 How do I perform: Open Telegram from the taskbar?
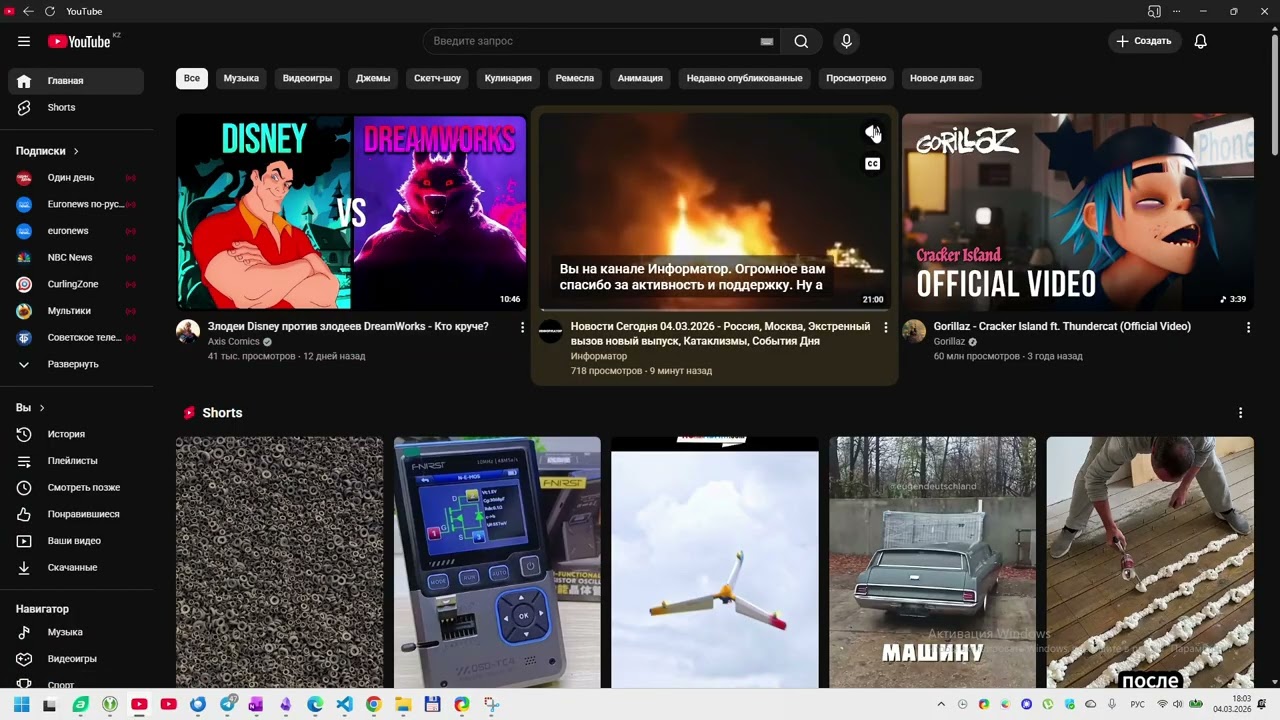tap(227, 704)
